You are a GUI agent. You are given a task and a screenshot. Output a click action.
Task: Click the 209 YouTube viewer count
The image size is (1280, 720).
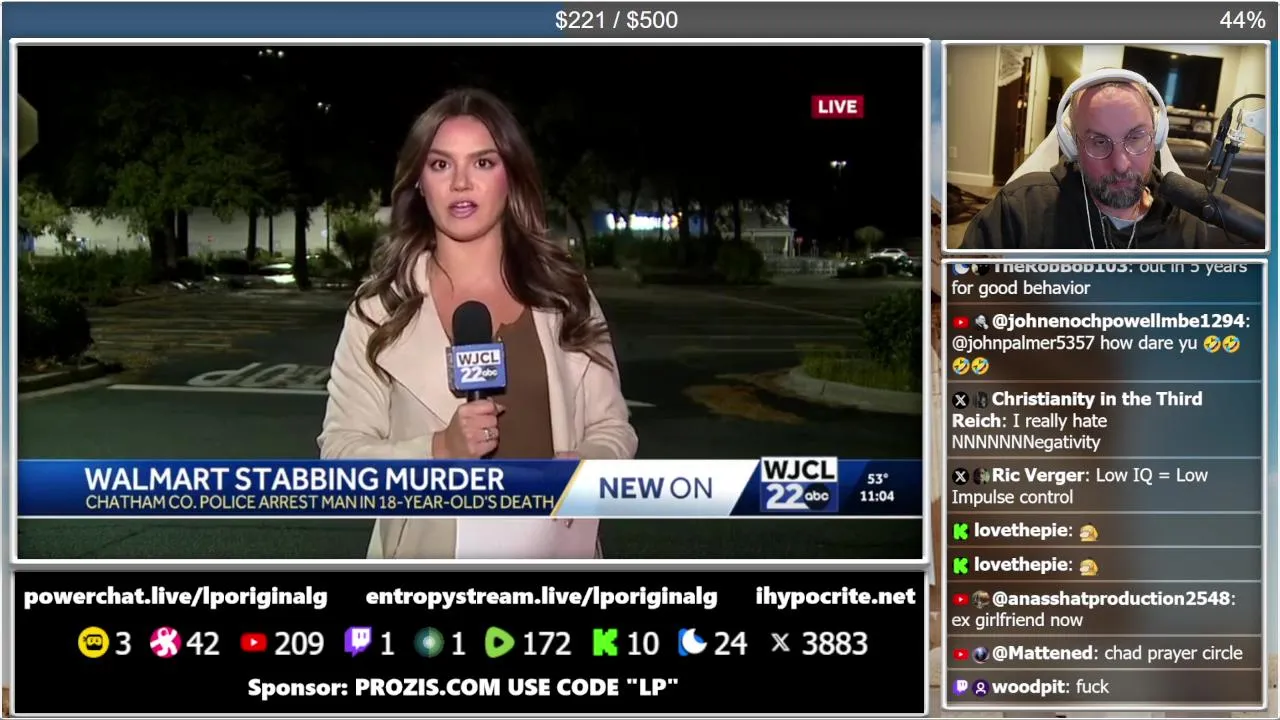[x=299, y=644]
